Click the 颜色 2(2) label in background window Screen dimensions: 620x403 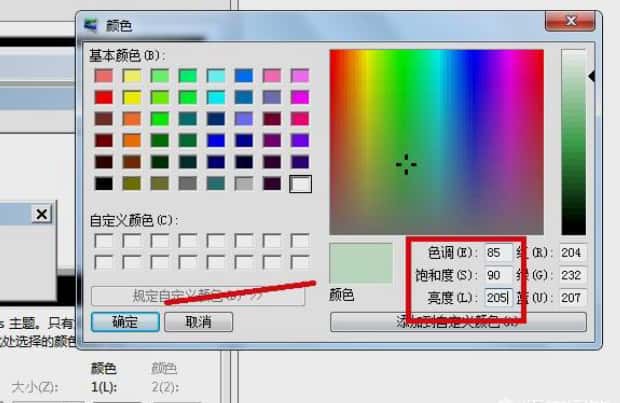point(165,378)
